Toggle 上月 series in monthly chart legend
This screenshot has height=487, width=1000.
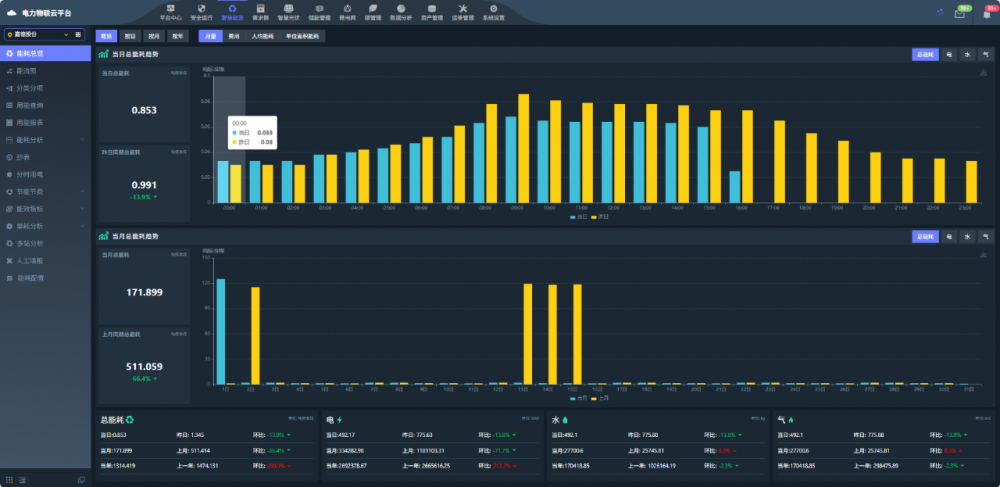pyautogui.click(x=600, y=397)
